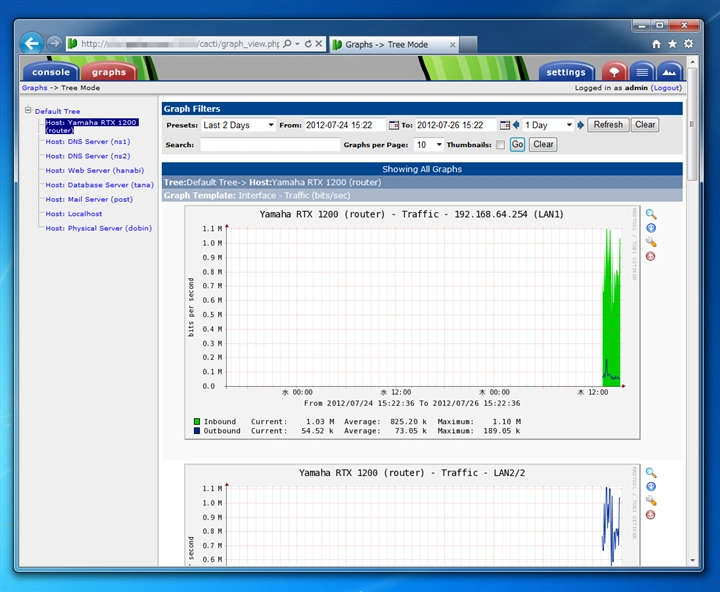Open the address bar autocomplete dropdown arrow
Screen dimensions: 720x592
coord(298,44)
